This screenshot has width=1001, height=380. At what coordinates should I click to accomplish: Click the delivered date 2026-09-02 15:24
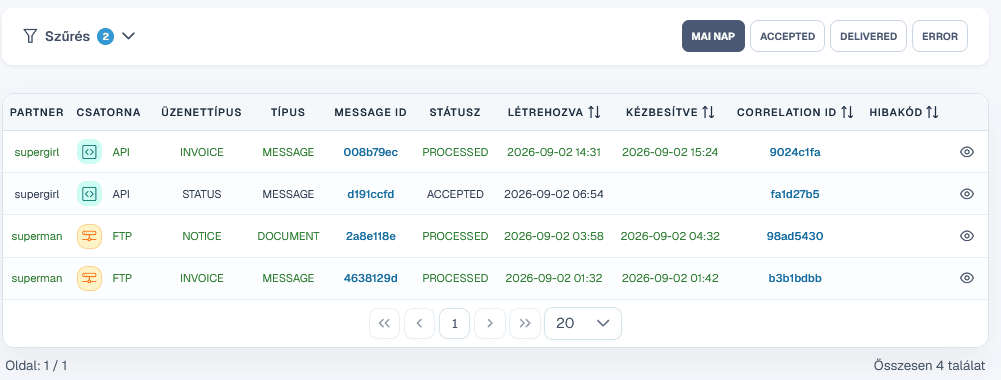[x=670, y=152]
